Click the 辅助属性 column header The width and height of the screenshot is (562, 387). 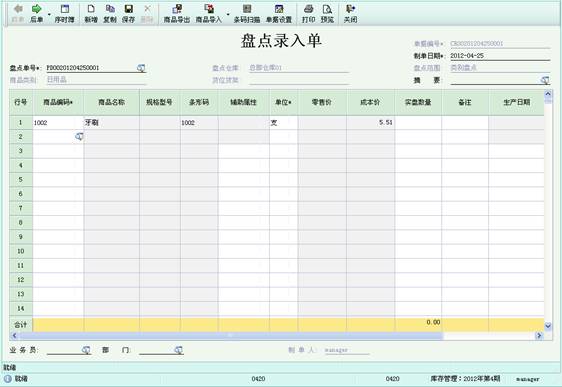tap(244, 102)
